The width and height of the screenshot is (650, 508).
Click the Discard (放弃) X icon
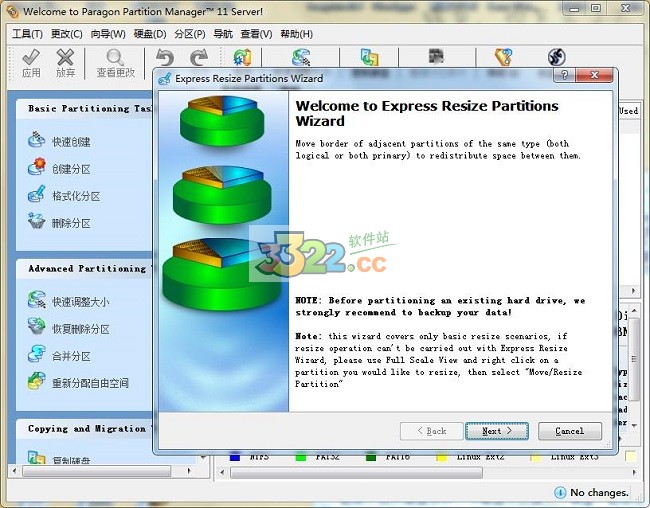tap(65, 57)
